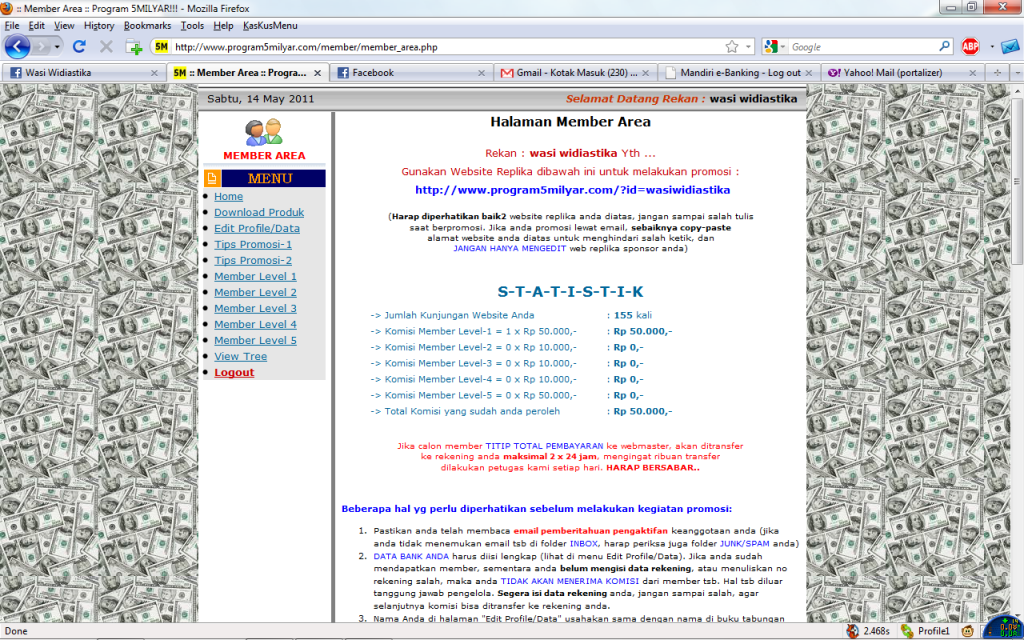1024x640 pixels.
Task: Click the forward navigation arrow
Action: click(x=41, y=47)
